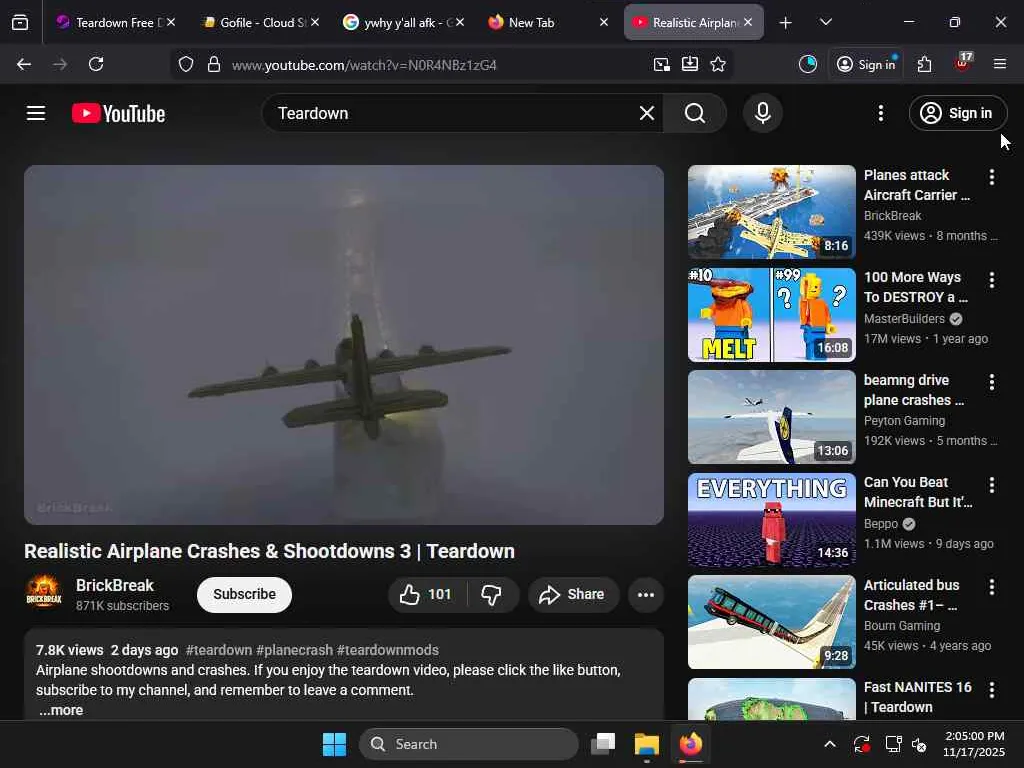Screen dimensions: 1024x768
Task: Open BrickBreak channel avatar
Action: click(43, 592)
